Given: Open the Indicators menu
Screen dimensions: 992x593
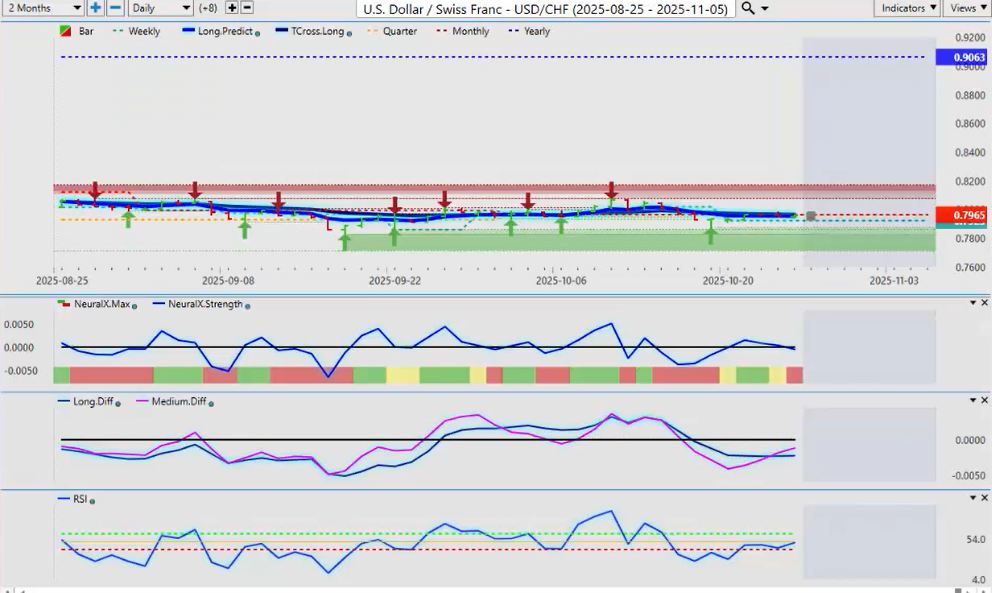Looking at the screenshot, I should [x=908, y=8].
